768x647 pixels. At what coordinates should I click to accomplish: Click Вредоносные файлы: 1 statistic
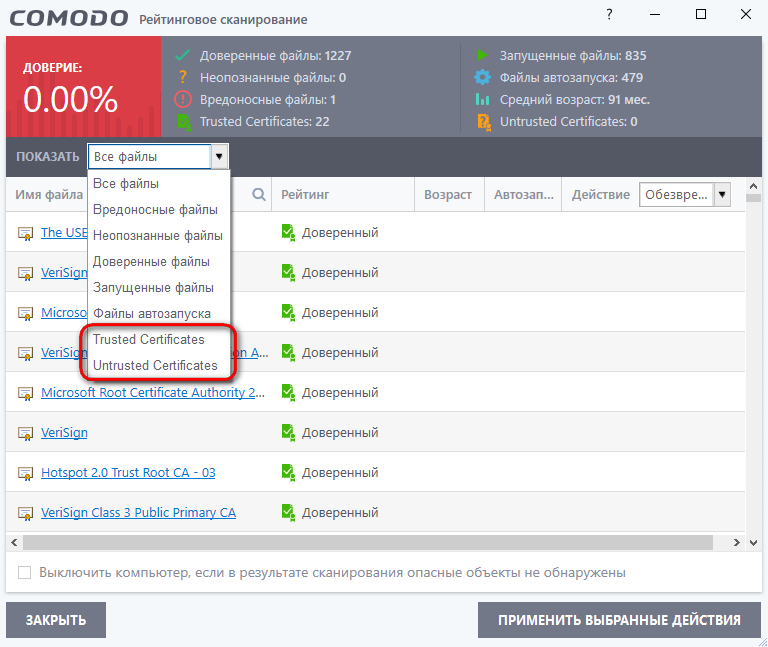[268, 99]
